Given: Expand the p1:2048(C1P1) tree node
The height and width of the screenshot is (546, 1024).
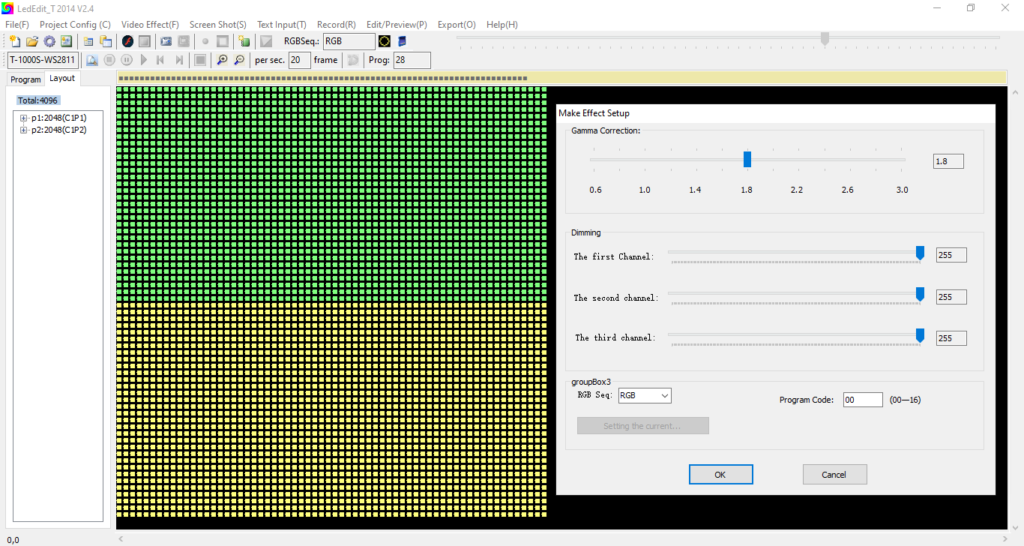Looking at the screenshot, I should 24,118.
